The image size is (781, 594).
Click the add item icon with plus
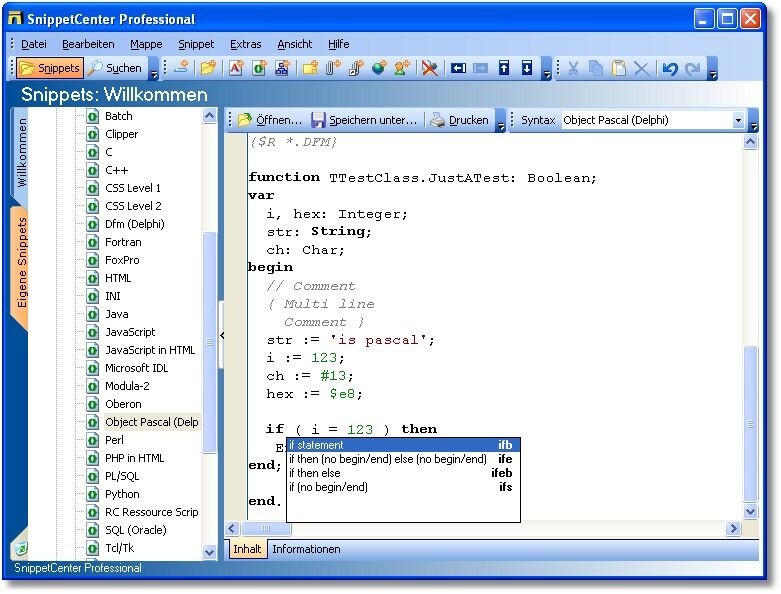pos(181,68)
